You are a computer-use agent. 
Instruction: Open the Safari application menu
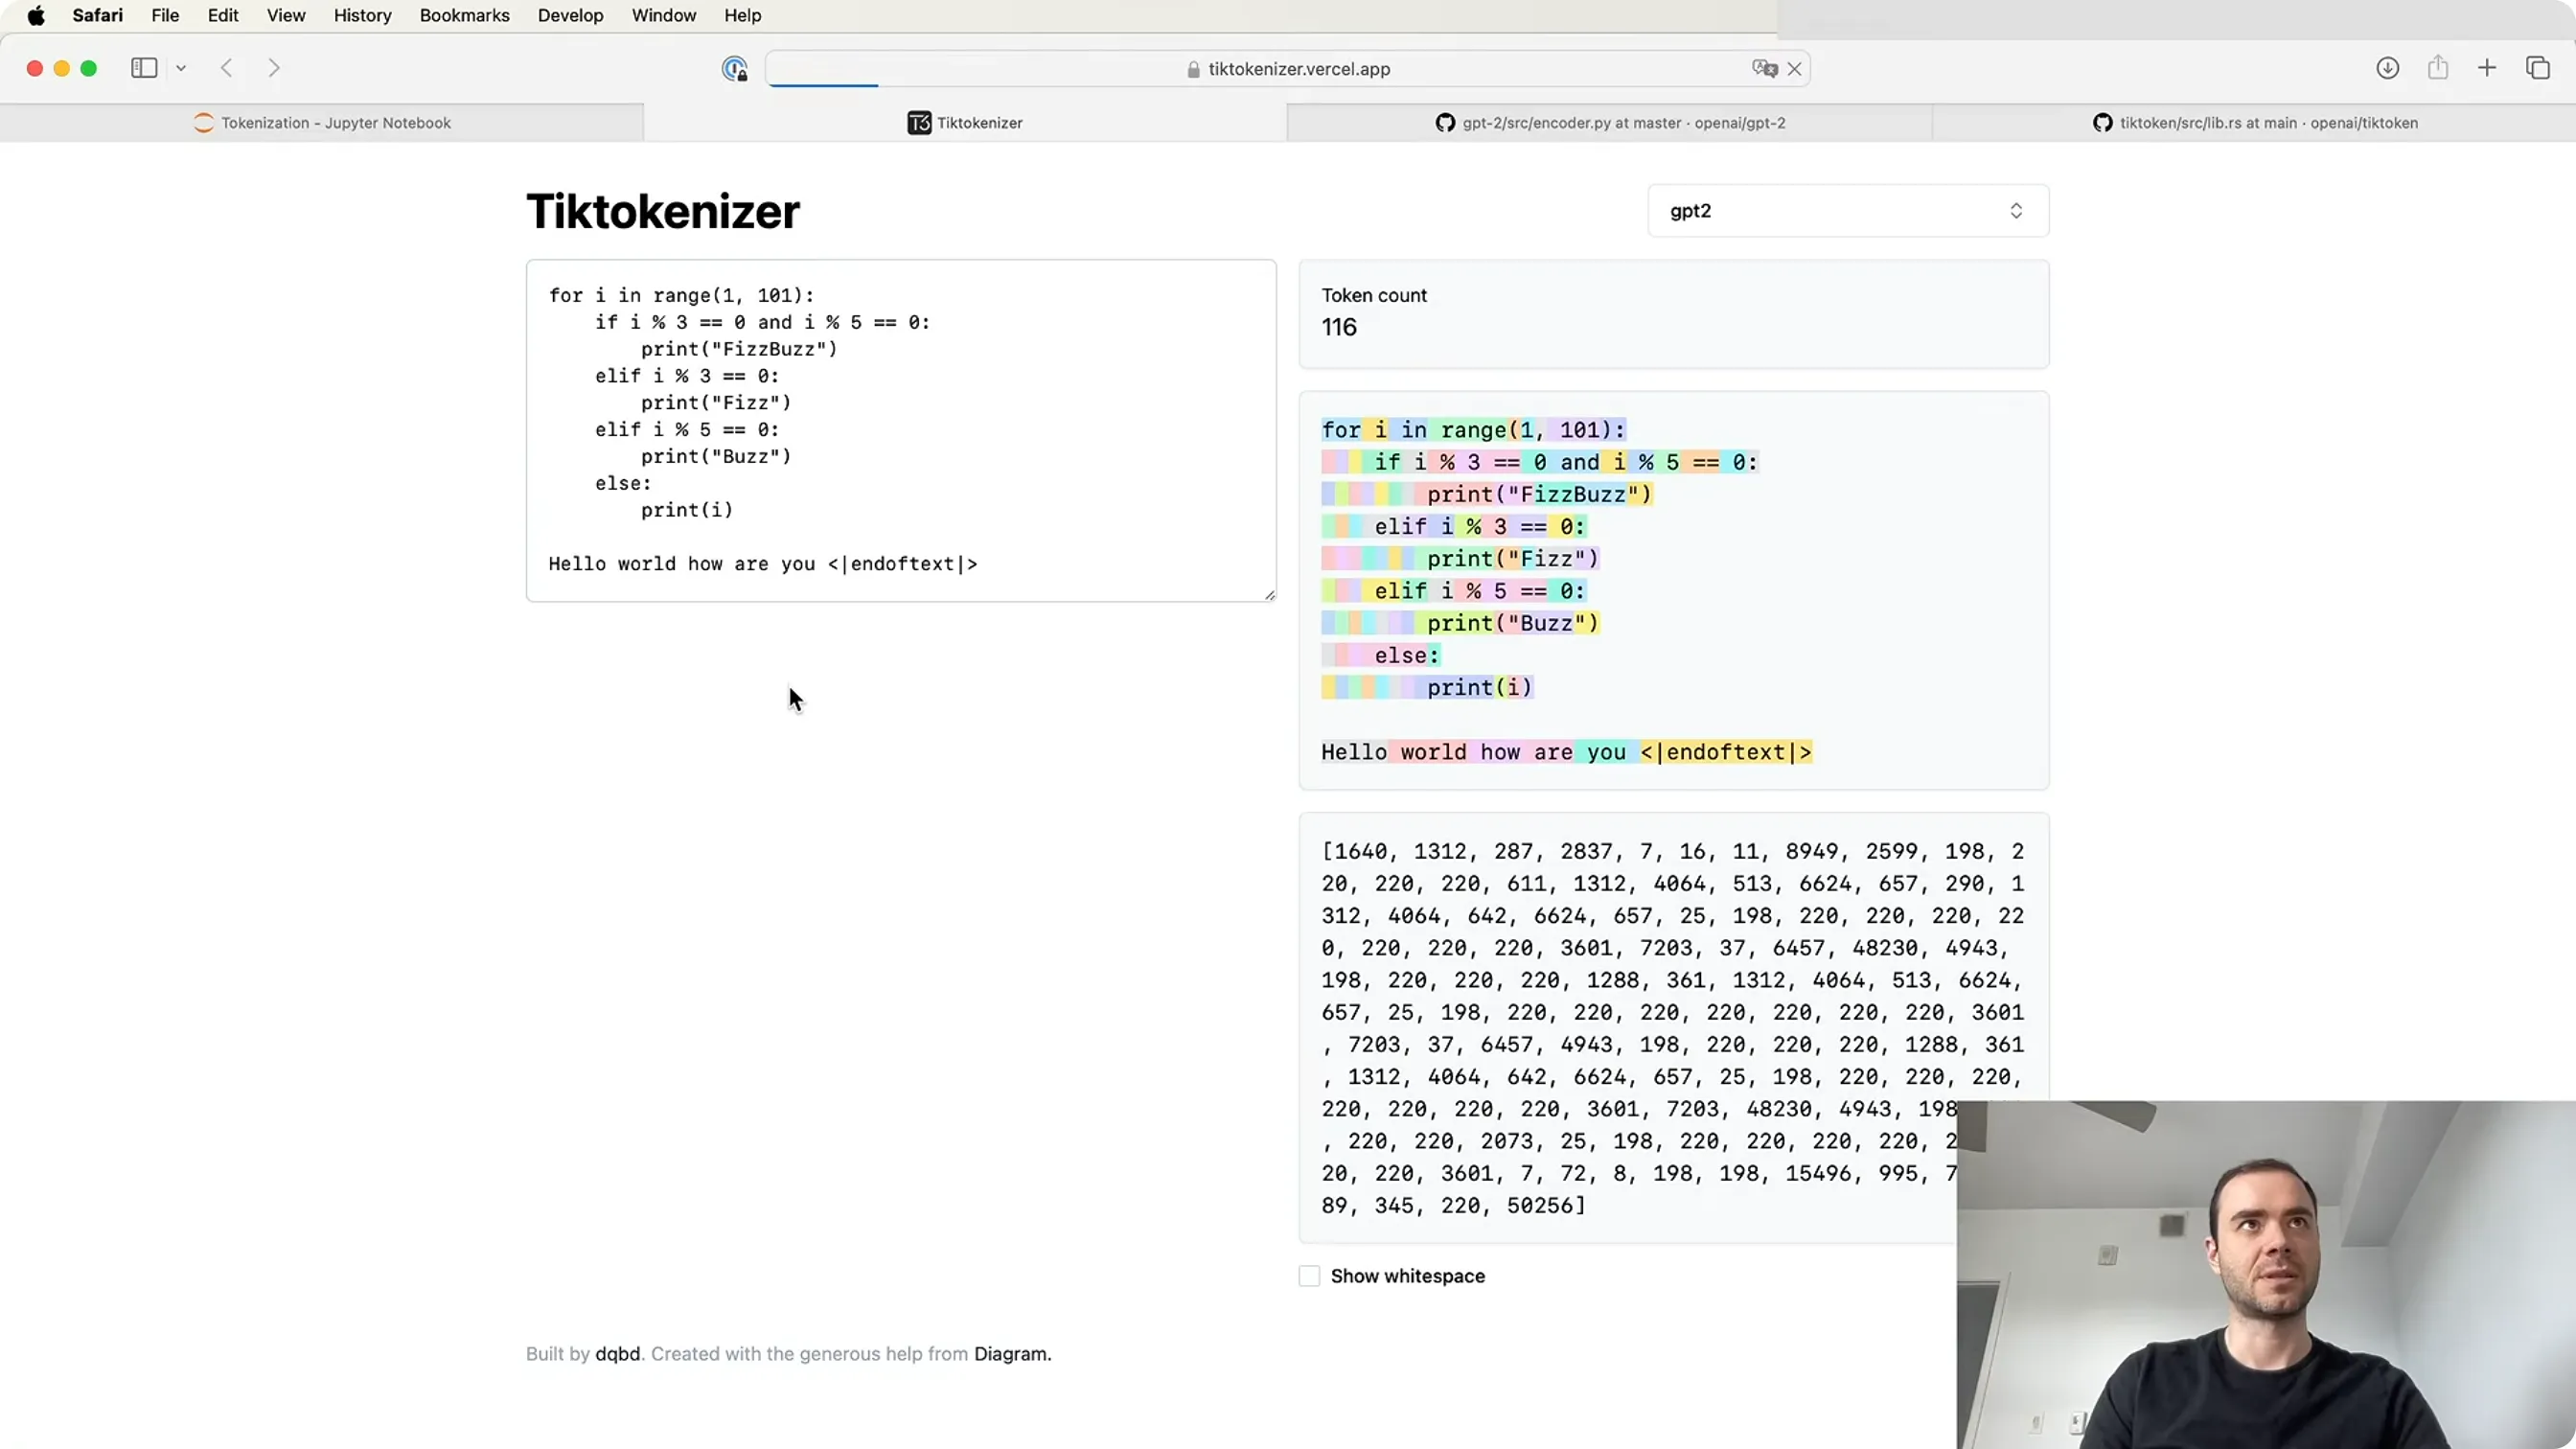click(98, 16)
